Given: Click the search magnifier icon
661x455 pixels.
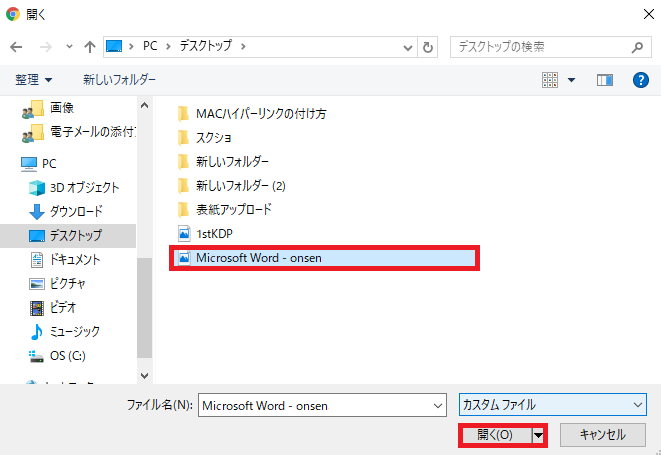Looking at the screenshot, I should tap(637, 47).
